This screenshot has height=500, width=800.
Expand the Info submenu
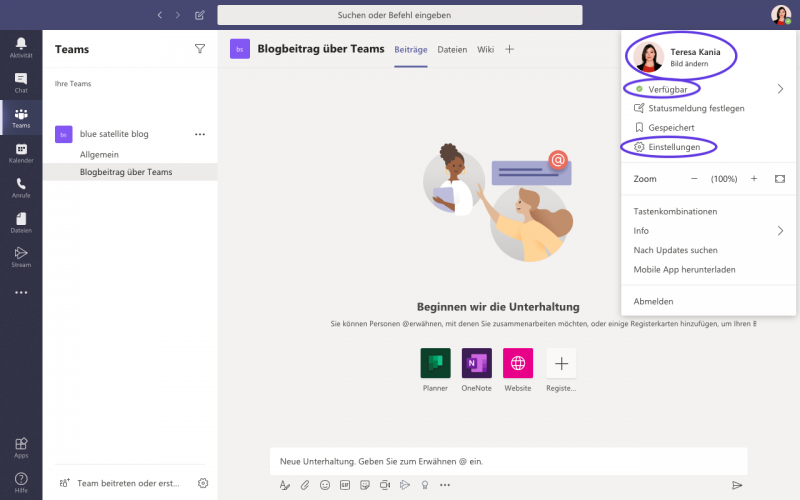(x=780, y=231)
